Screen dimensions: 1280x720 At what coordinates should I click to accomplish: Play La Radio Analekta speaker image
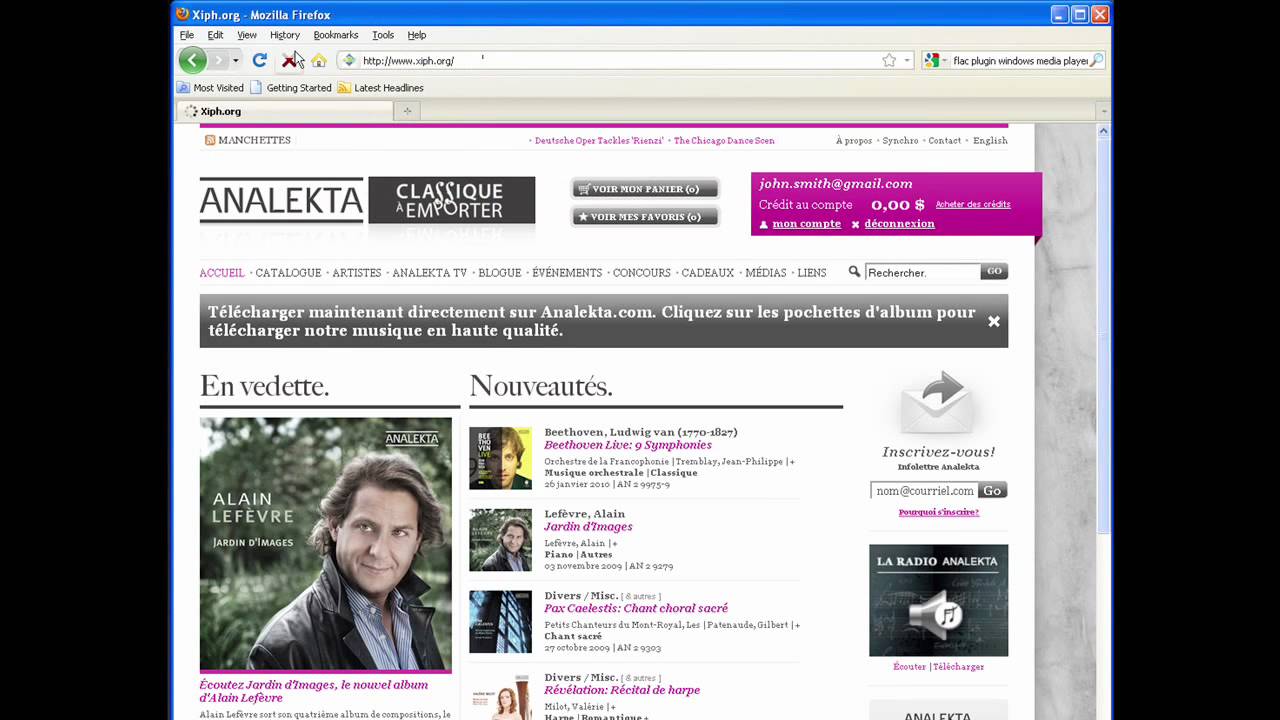(938, 600)
